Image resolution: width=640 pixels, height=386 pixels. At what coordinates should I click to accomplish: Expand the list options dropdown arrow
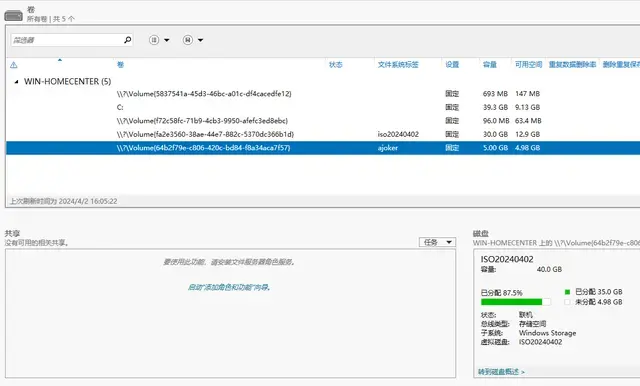coord(167,40)
